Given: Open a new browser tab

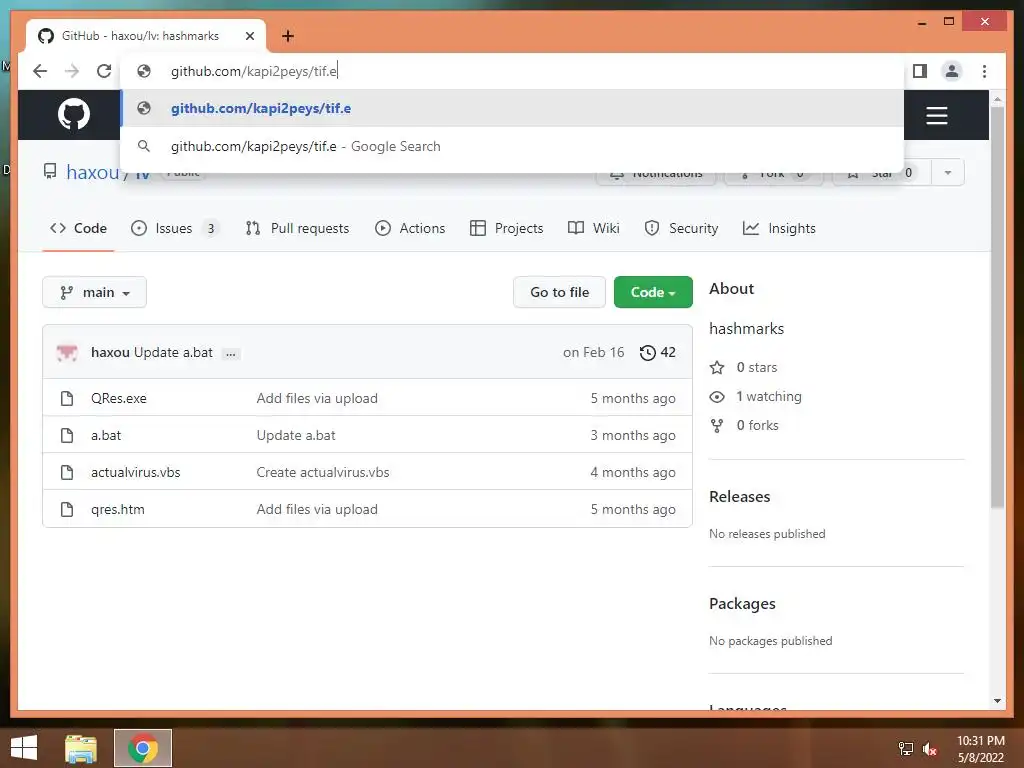Looking at the screenshot, I should [x=287, y=36].
